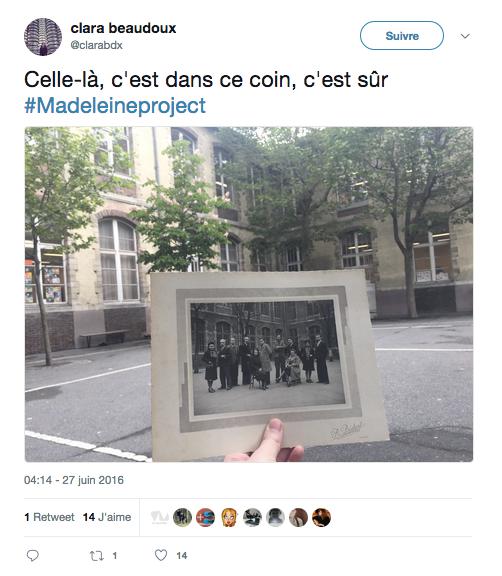Open the @clarabdx handle link
The height and width of the screenshot is (576, 502).
pos(96,45)
